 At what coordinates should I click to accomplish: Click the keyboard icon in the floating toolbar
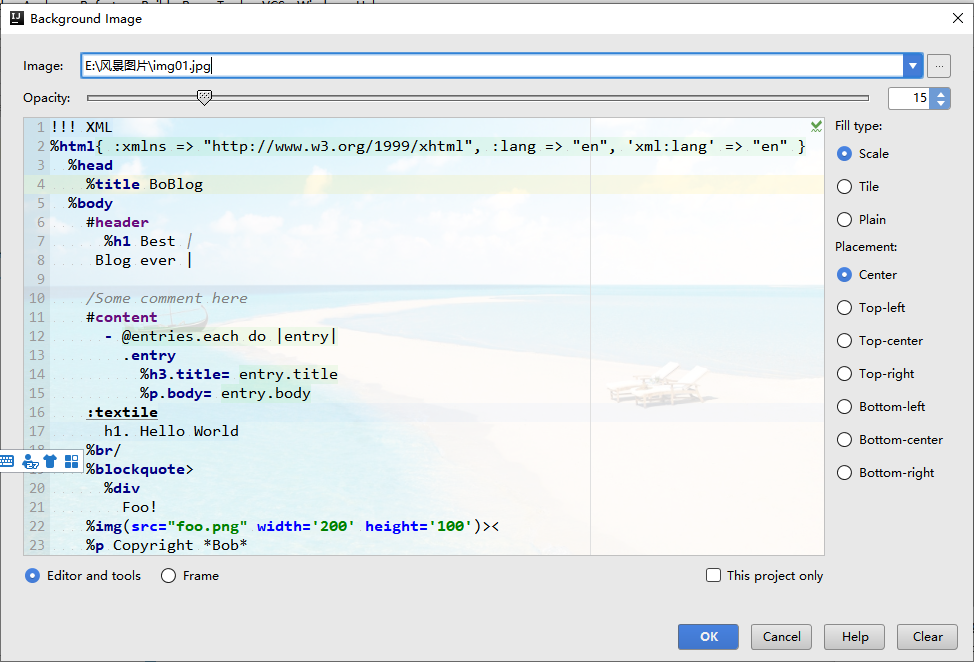point(7,461)
